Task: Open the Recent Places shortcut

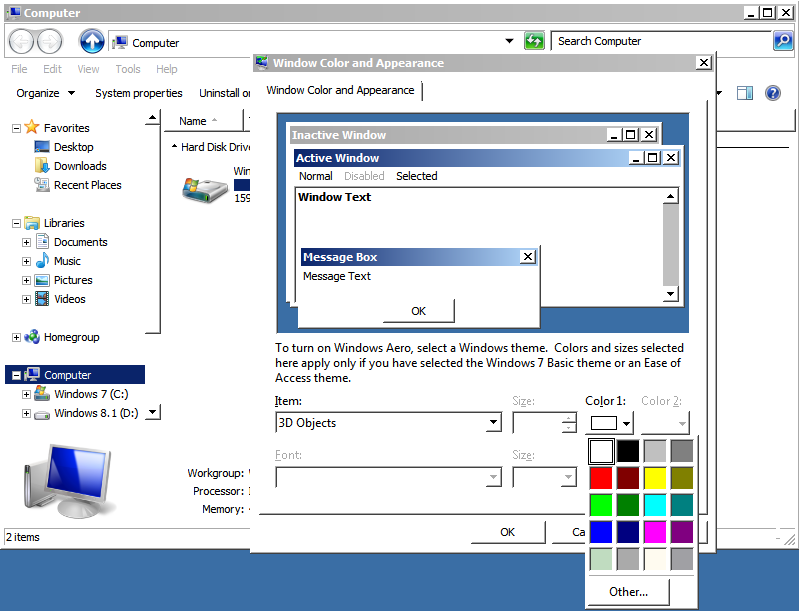Action: tap(87, 185)
